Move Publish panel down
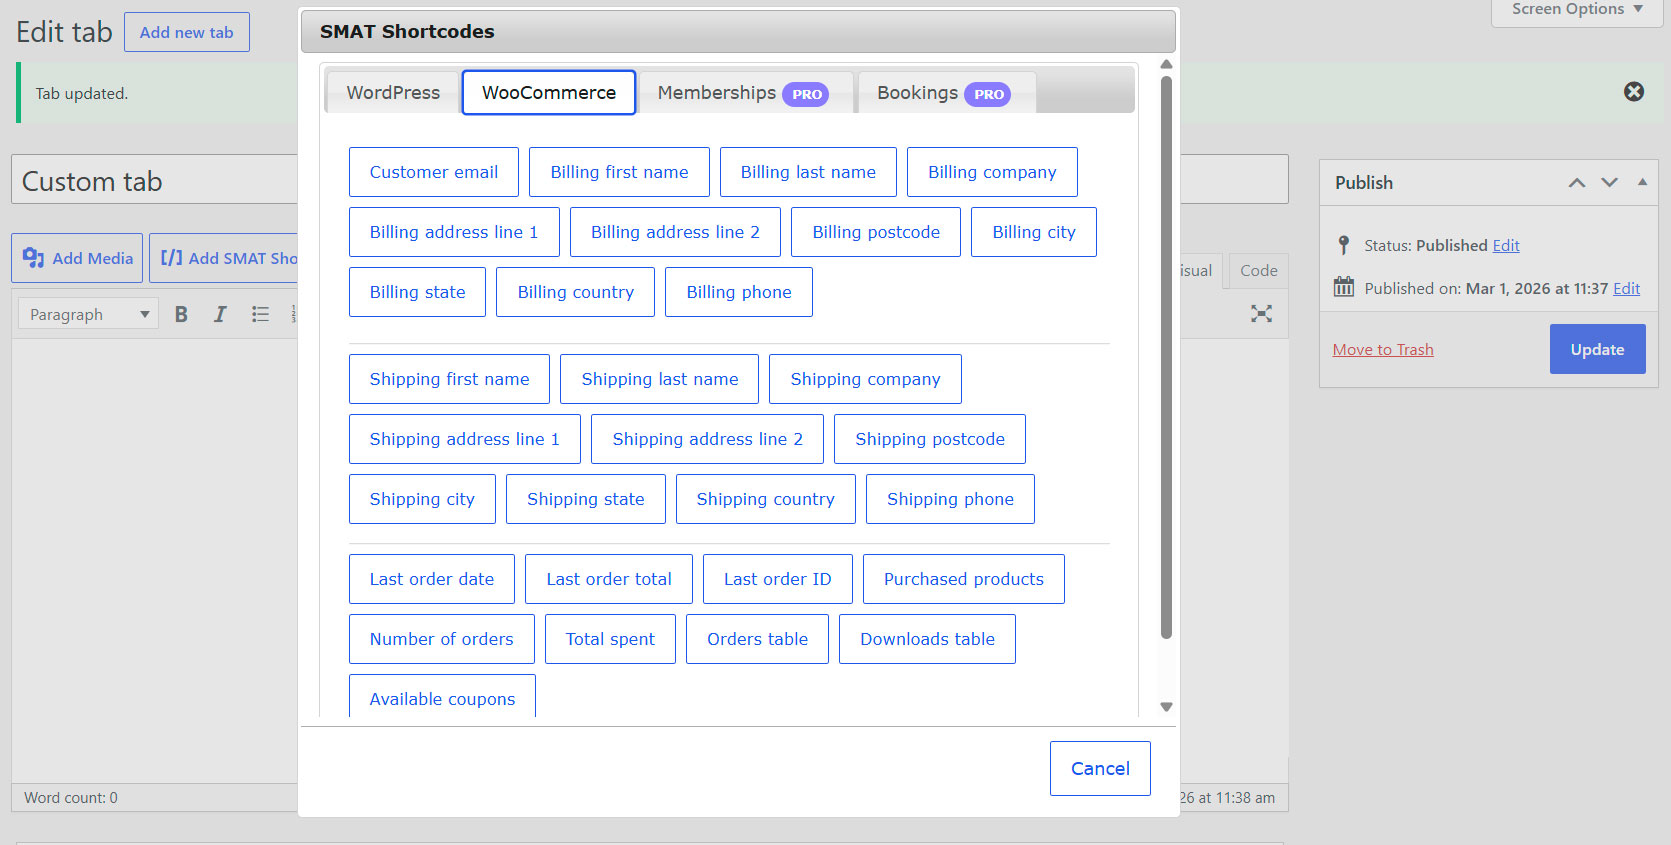This screenshot has height=845, width=1671. pos(1609,183)
